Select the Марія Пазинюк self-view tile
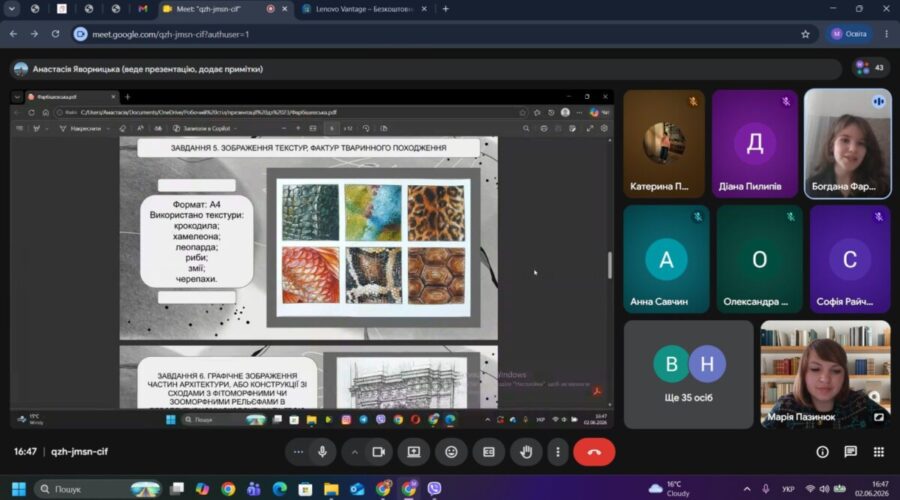The height and width of the screenshot is (500, 900). coord(825,374)
